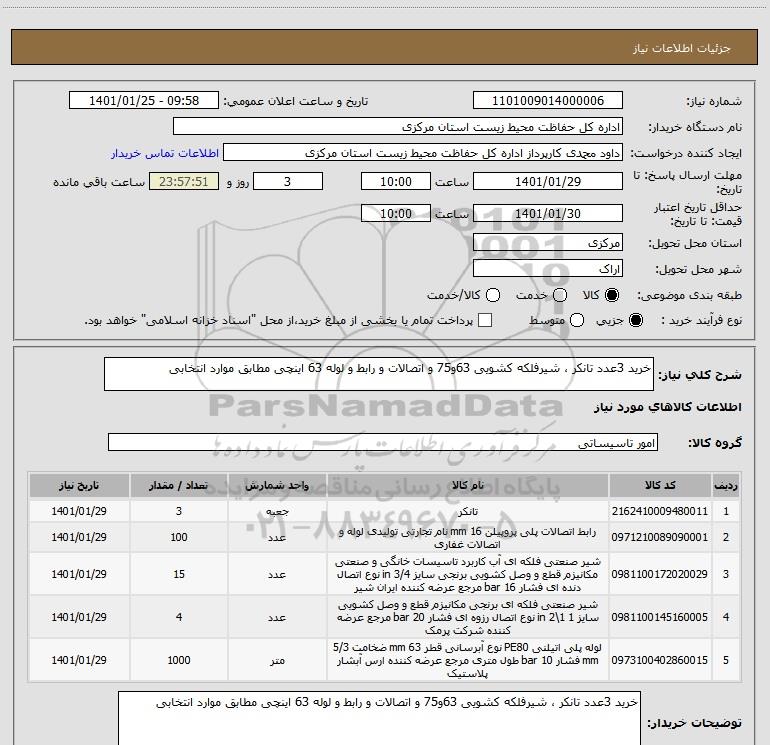The height and width of the screenshot is (745, 770).
Task: Click the unit cell جعبه
Action: 277,511
